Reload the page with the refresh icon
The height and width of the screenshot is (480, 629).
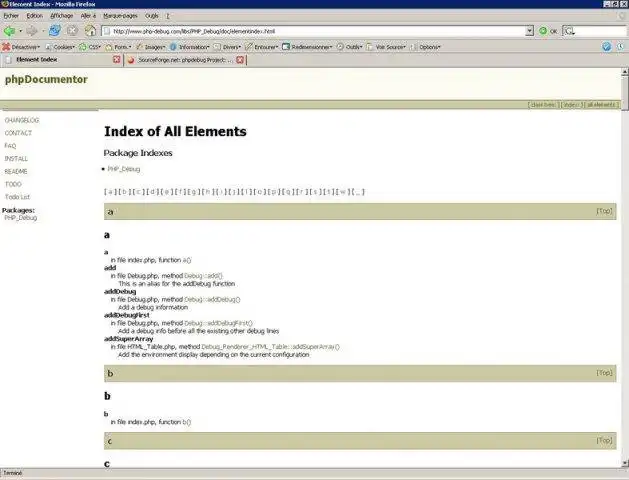click(55, 30)
